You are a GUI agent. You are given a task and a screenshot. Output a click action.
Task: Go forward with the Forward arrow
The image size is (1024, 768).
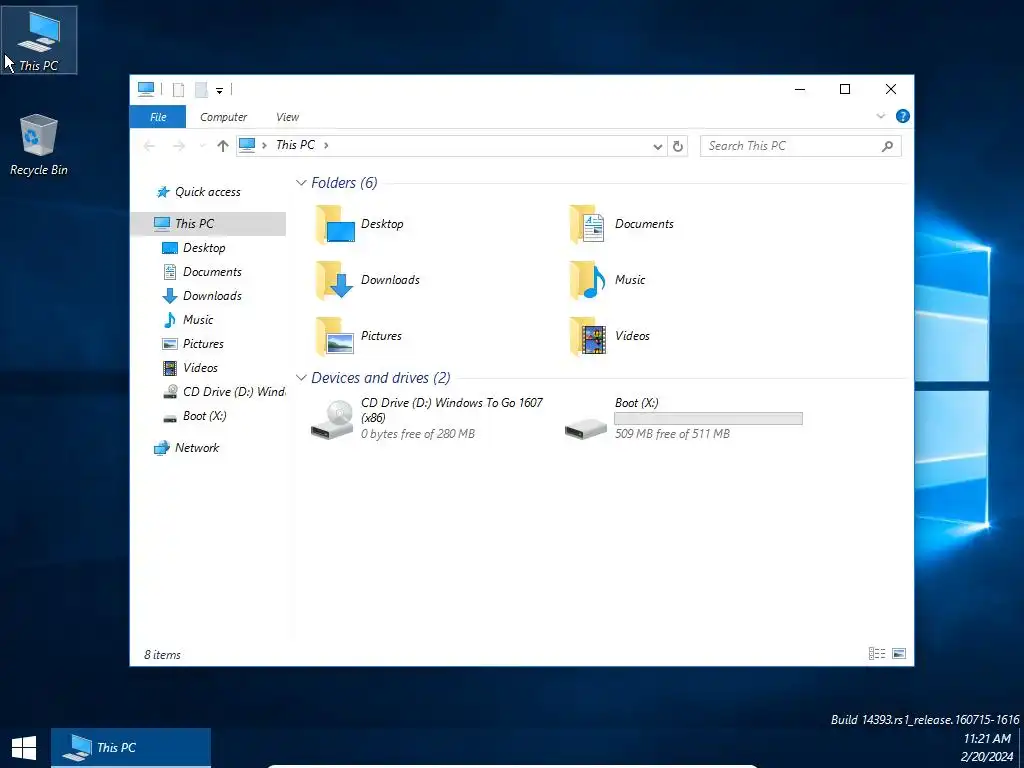click(x=178, y=146)
